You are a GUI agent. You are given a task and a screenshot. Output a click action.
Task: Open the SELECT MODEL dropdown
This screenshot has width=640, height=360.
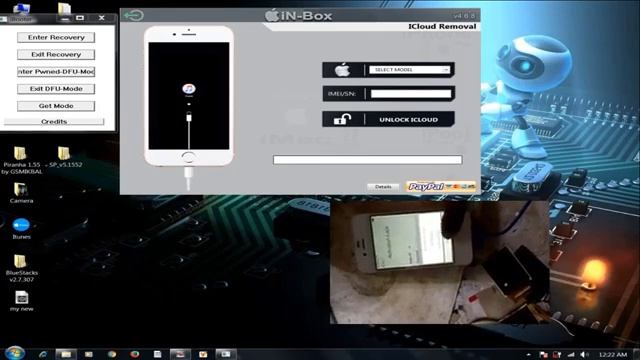(409, 70)
